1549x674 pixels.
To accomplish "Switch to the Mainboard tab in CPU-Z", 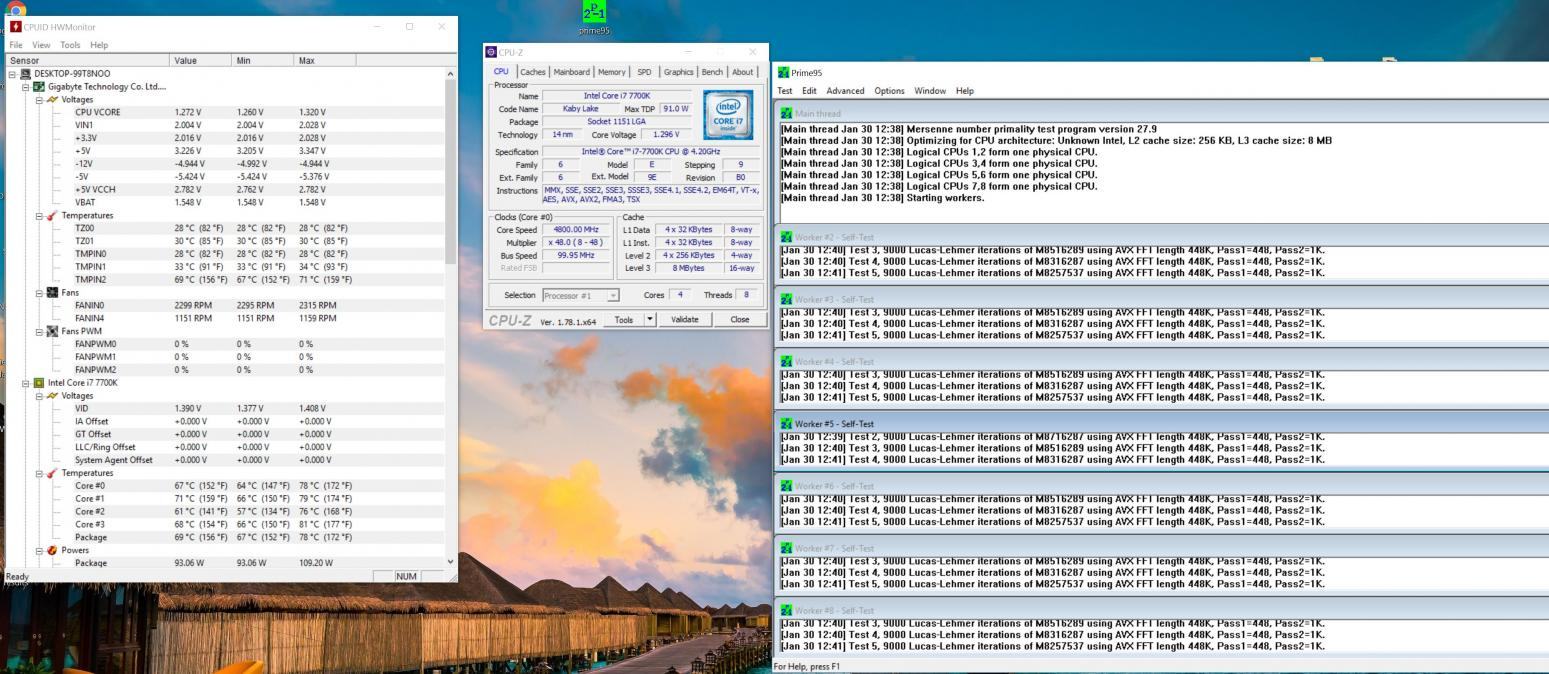I will (572, 72).
